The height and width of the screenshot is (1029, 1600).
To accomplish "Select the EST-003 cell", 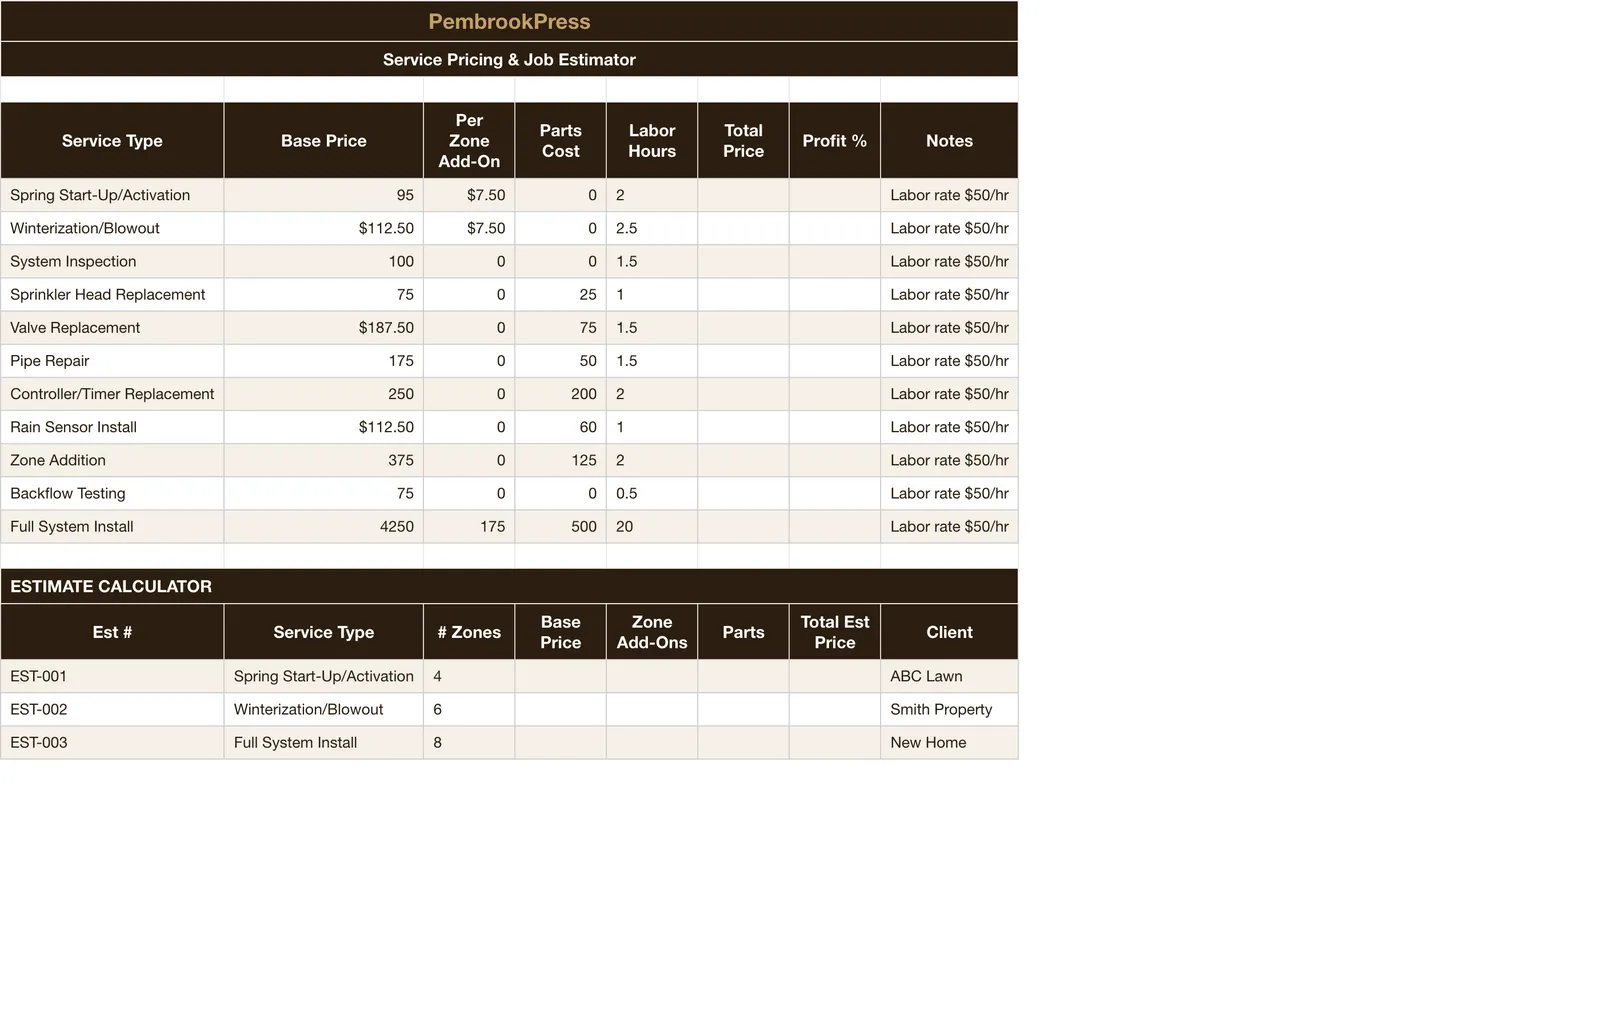I will [x=112, y=742].
